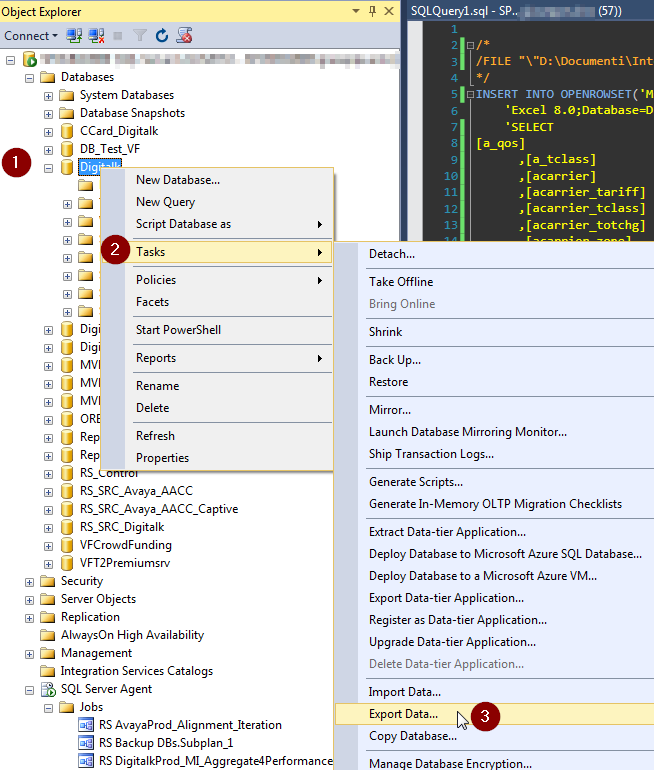Collapse the Databases node
The width and height of the screenshot is (654, 770).
[29, 78]
